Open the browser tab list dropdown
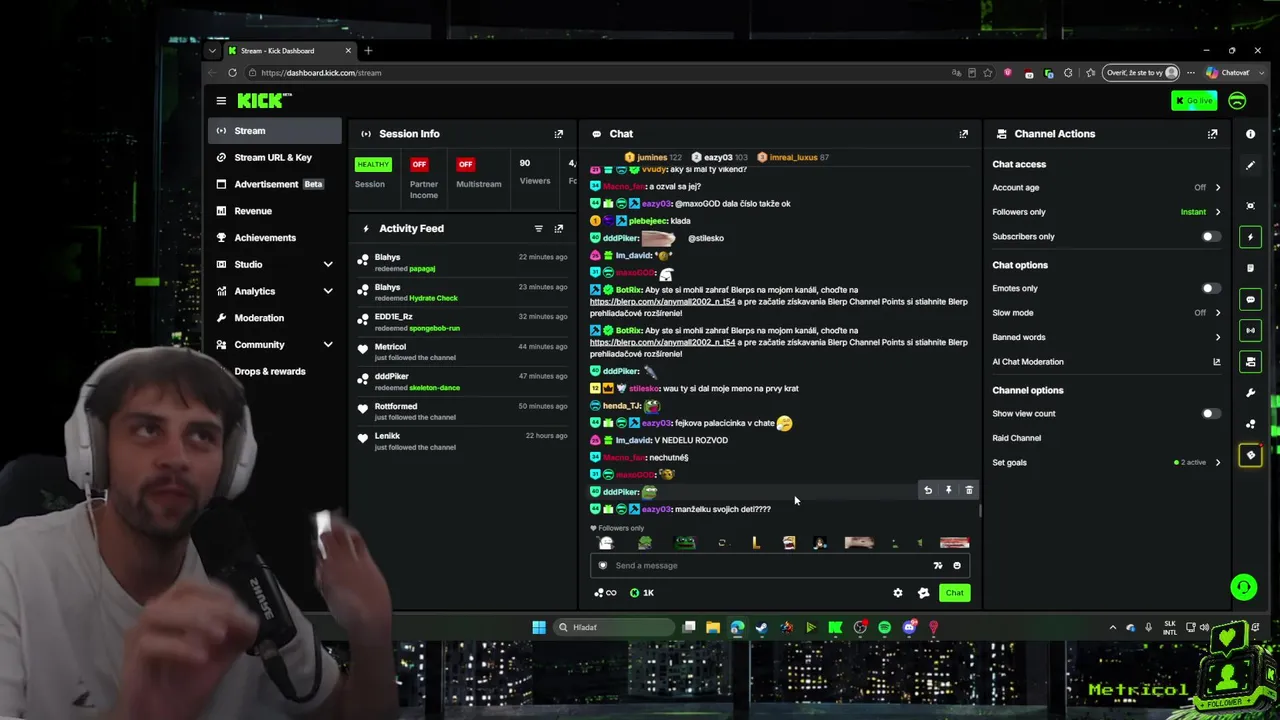Image resolution: width=1280 pixels, height=720 pixels. [212, 51]
